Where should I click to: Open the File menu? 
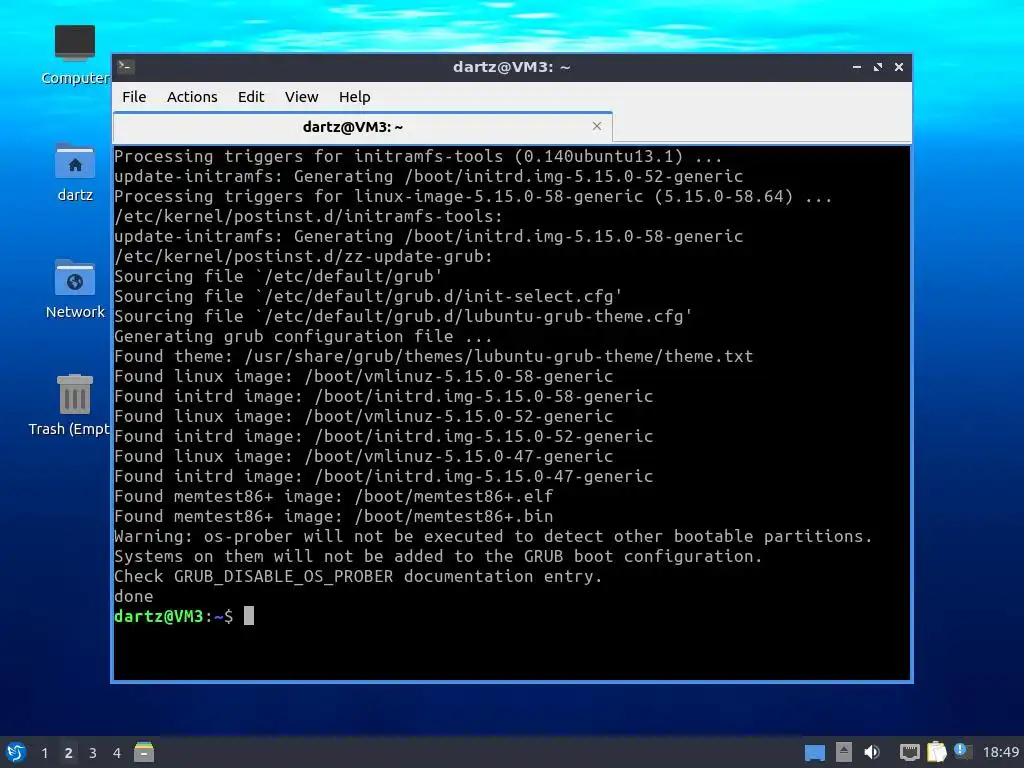(x=134, y=97)
